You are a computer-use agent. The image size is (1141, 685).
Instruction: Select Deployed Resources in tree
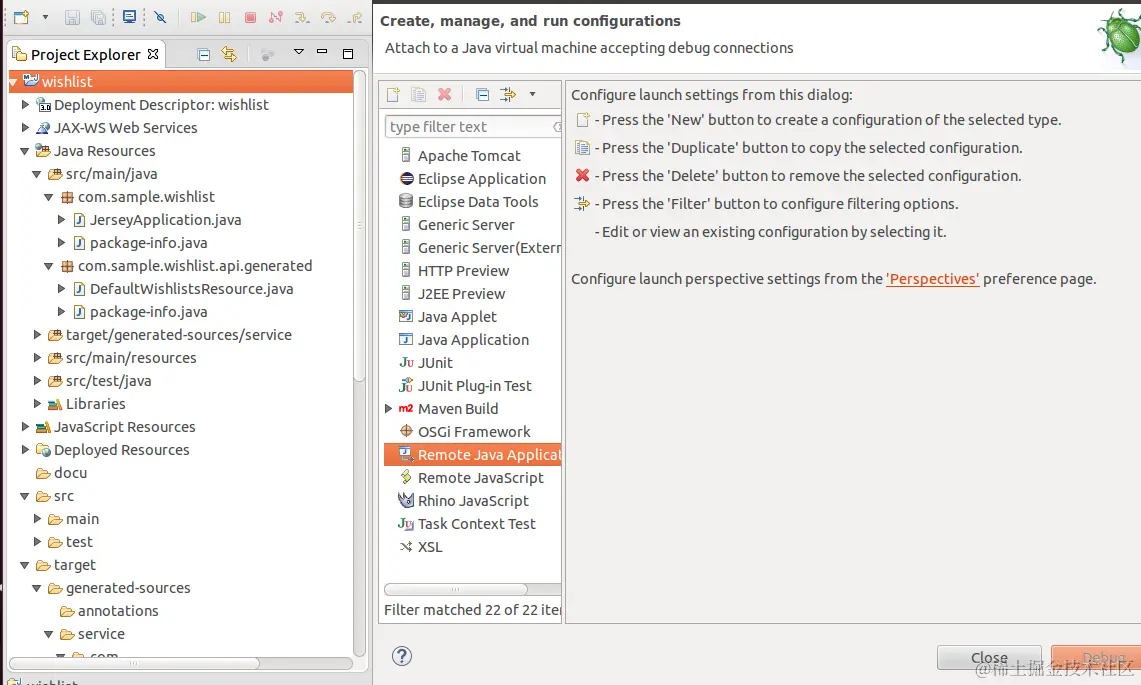pos(113,450)
